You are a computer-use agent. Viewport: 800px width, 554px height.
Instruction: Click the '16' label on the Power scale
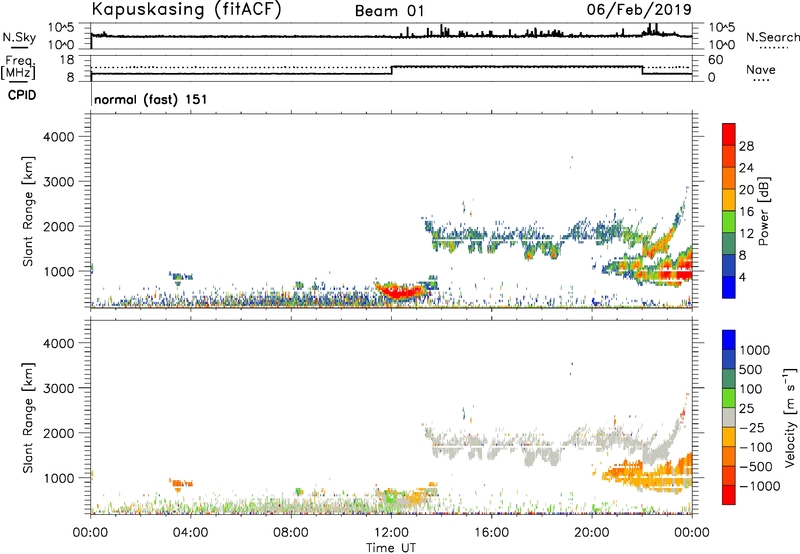point(746,212)
